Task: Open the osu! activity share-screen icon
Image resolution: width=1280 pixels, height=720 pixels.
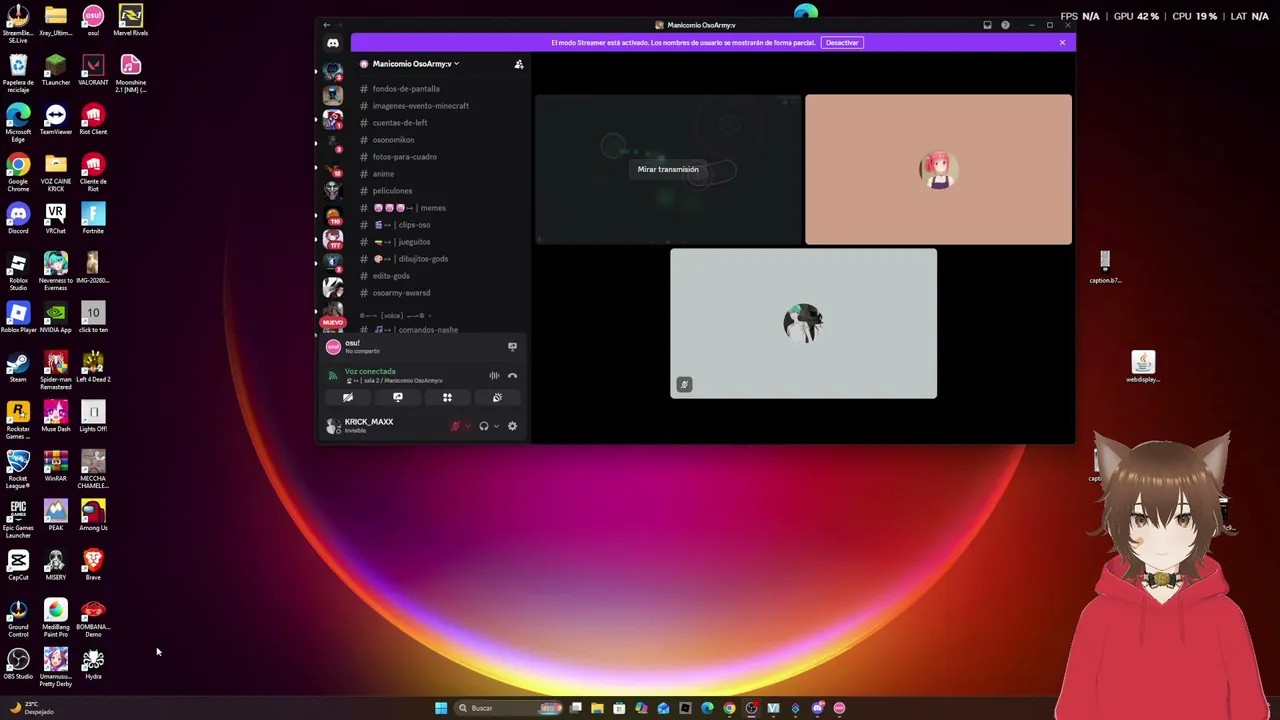Action: [512, 346]
